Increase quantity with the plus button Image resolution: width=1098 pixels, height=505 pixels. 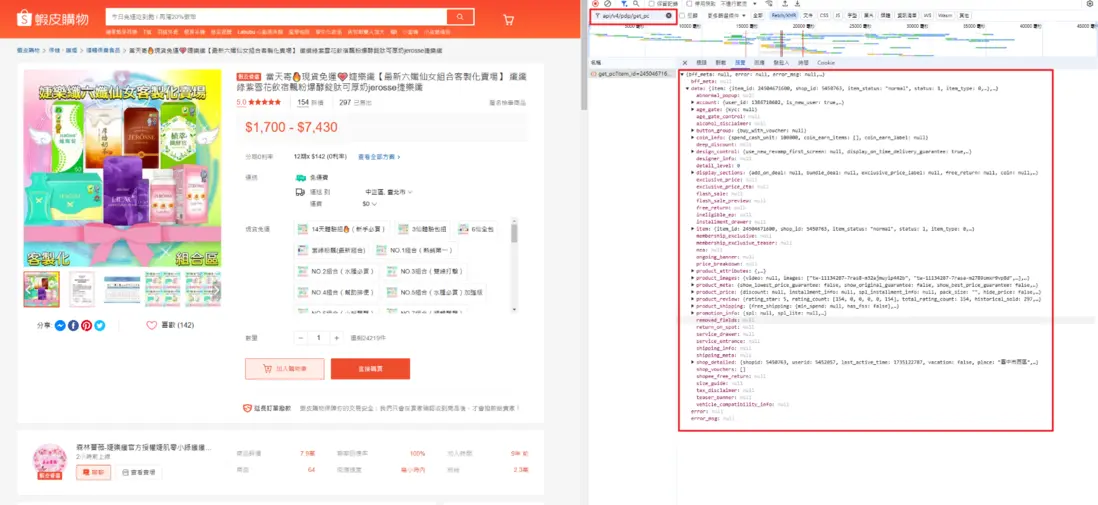click(x=337, y=338)
